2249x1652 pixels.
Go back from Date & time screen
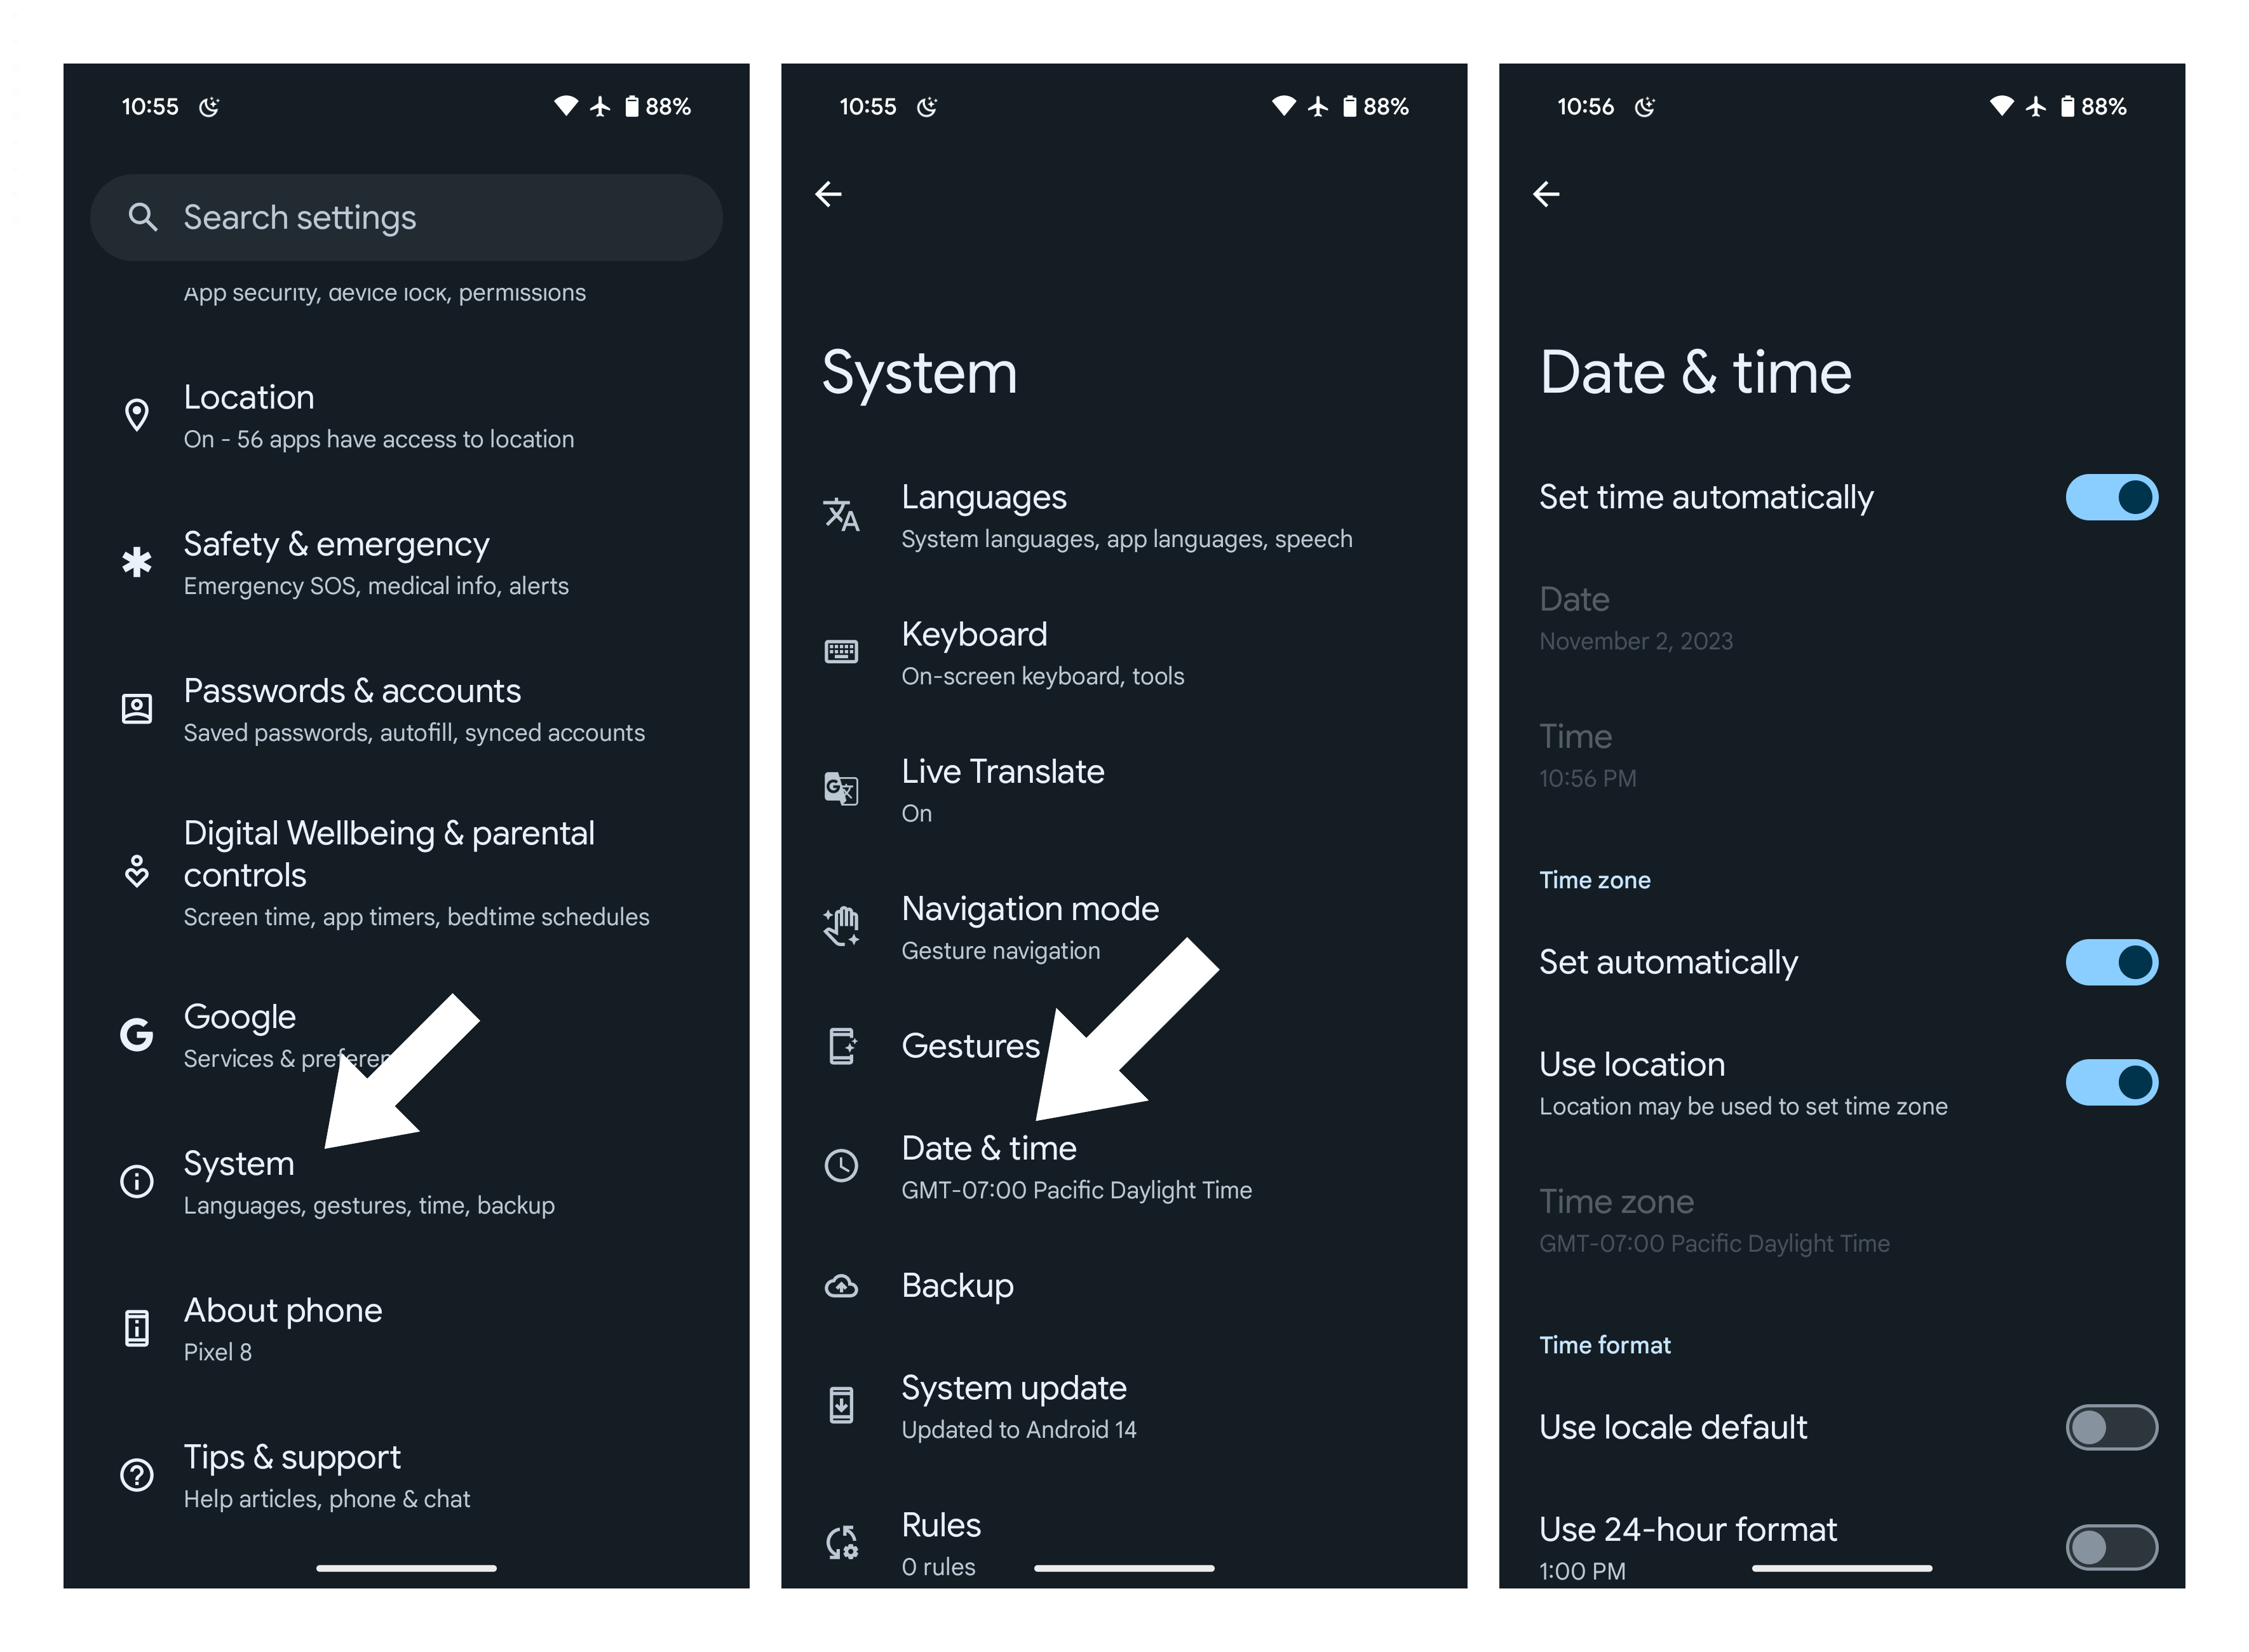tap(1546, 193)
